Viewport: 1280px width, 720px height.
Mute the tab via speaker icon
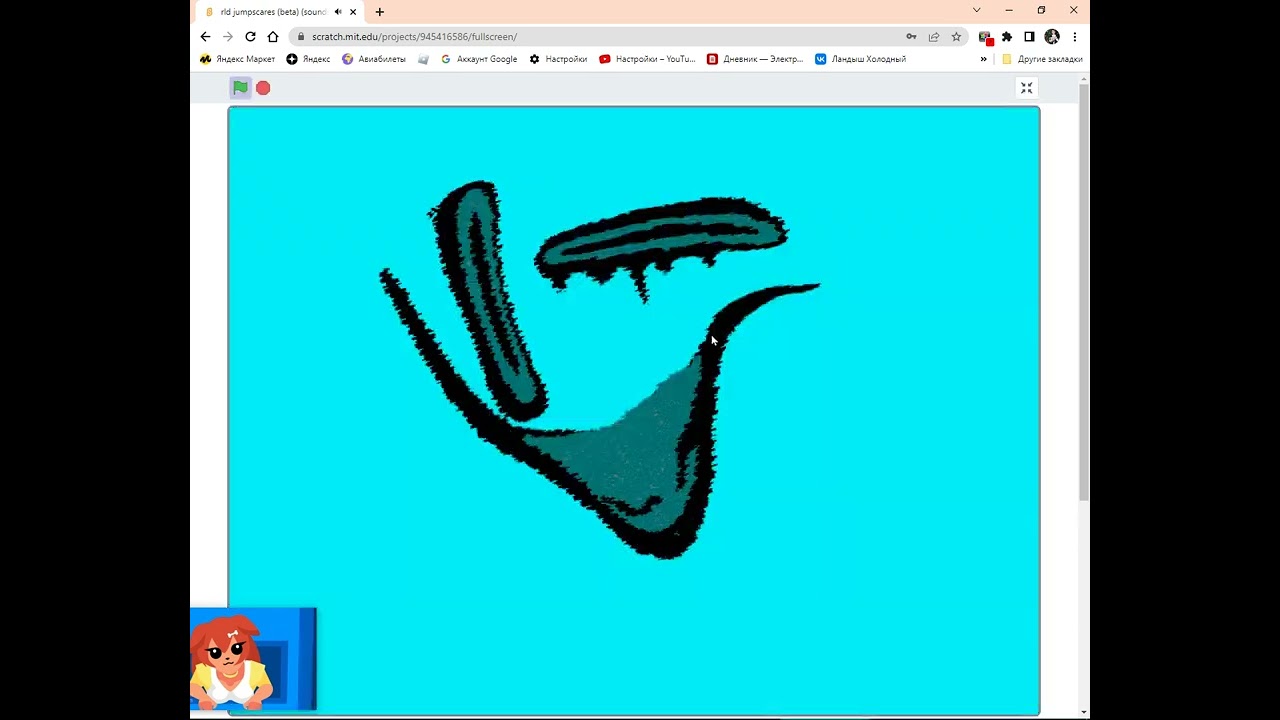tap(338, 12)
